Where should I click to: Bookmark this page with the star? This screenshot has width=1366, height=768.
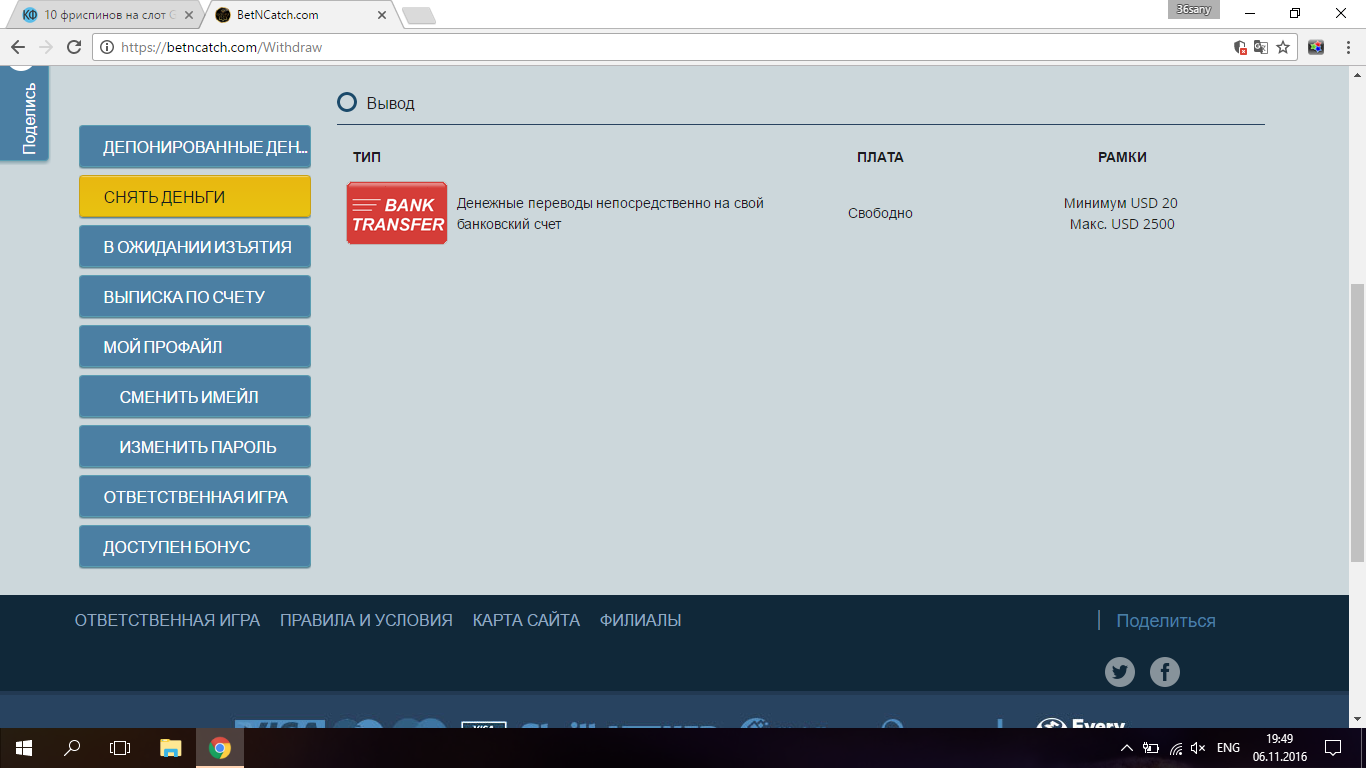[1283, 47]
